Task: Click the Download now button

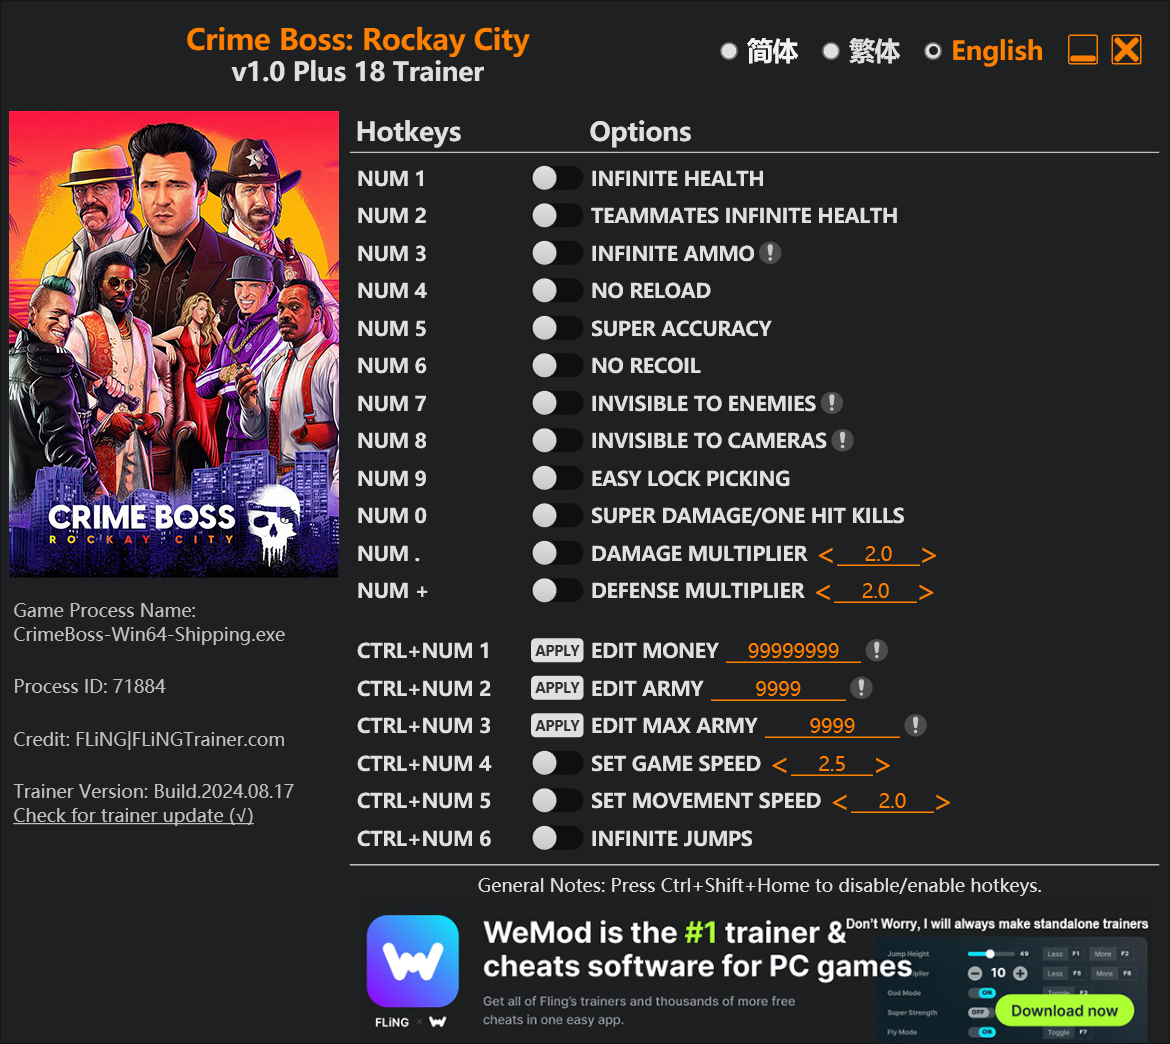Action: 1064,1010
